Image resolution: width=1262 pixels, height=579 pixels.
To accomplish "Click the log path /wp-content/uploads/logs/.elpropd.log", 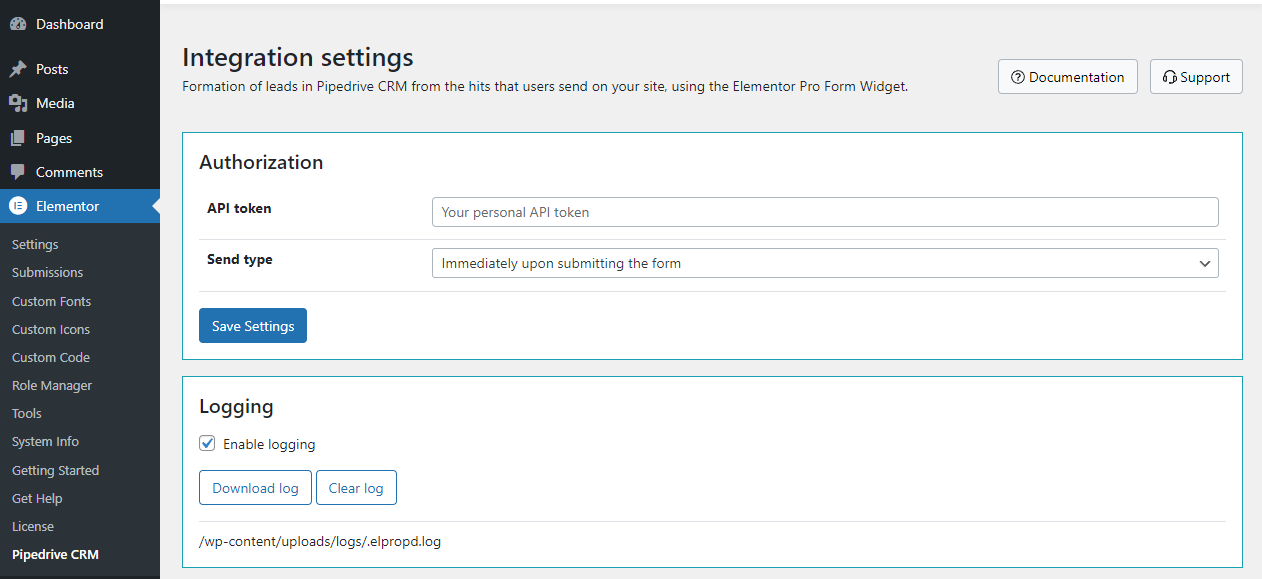I will (320, 542).
